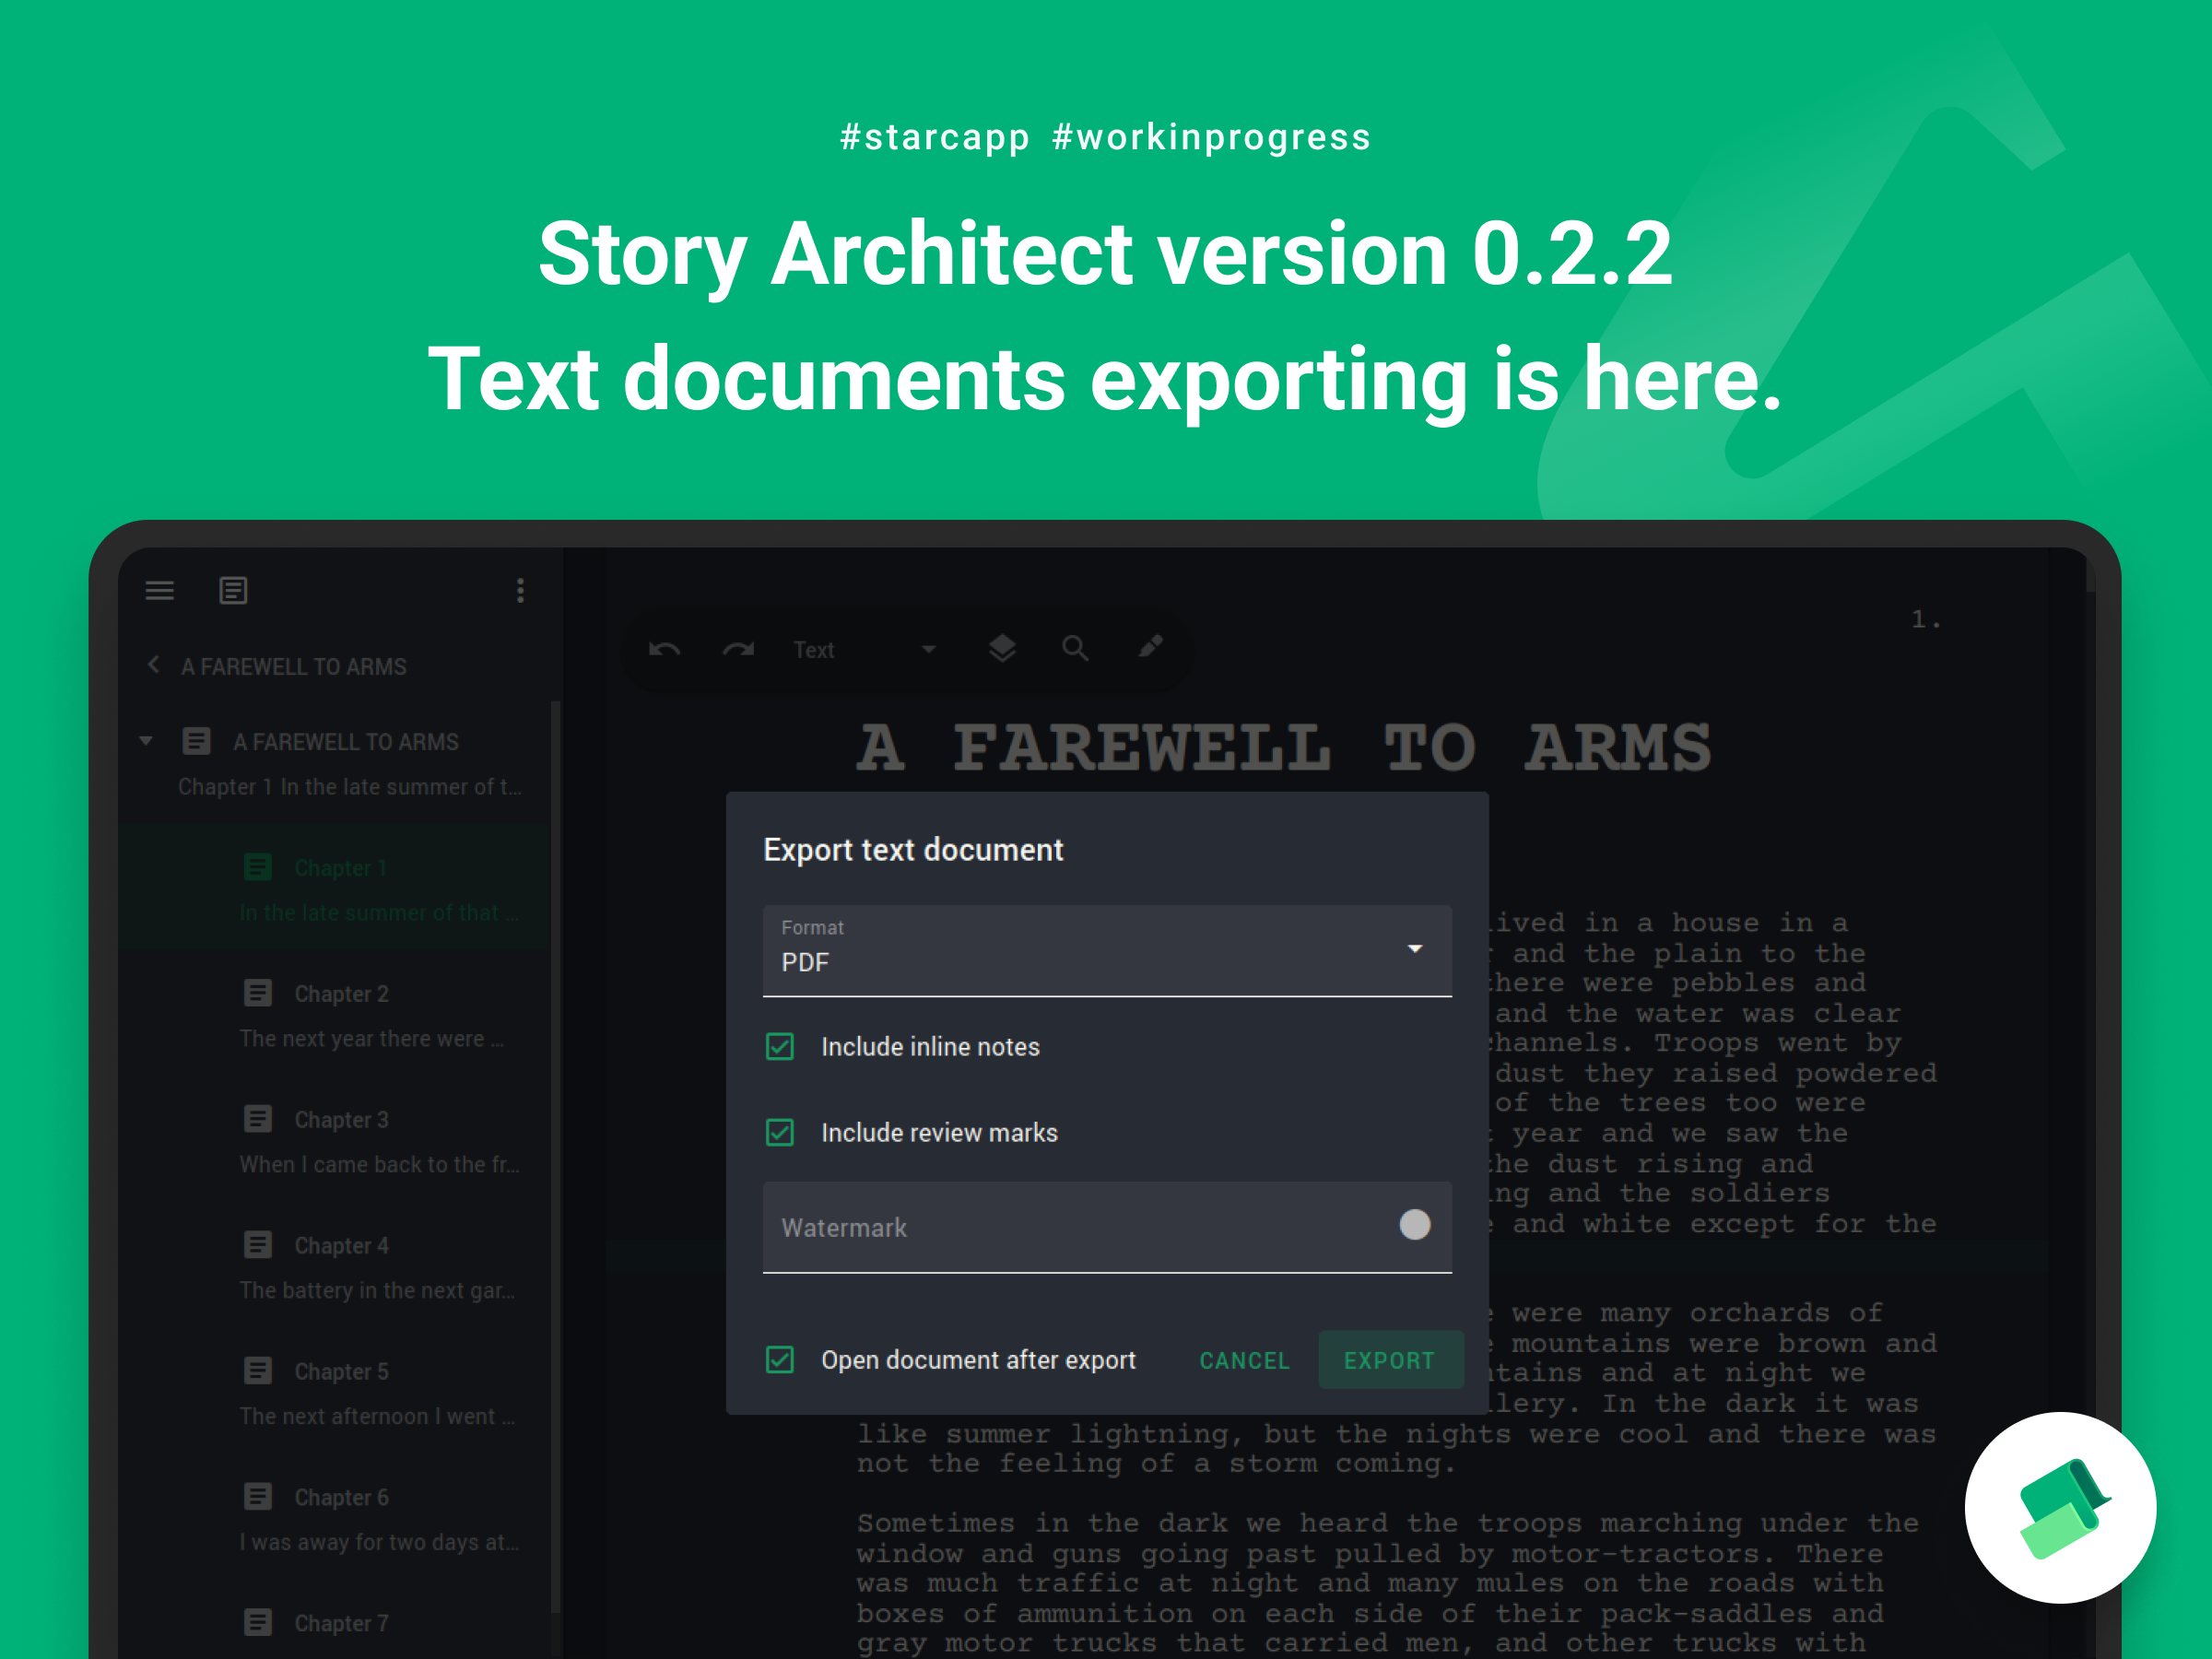
Task: Select Chapter 6 in the navigator
Action: [335, 1519]
